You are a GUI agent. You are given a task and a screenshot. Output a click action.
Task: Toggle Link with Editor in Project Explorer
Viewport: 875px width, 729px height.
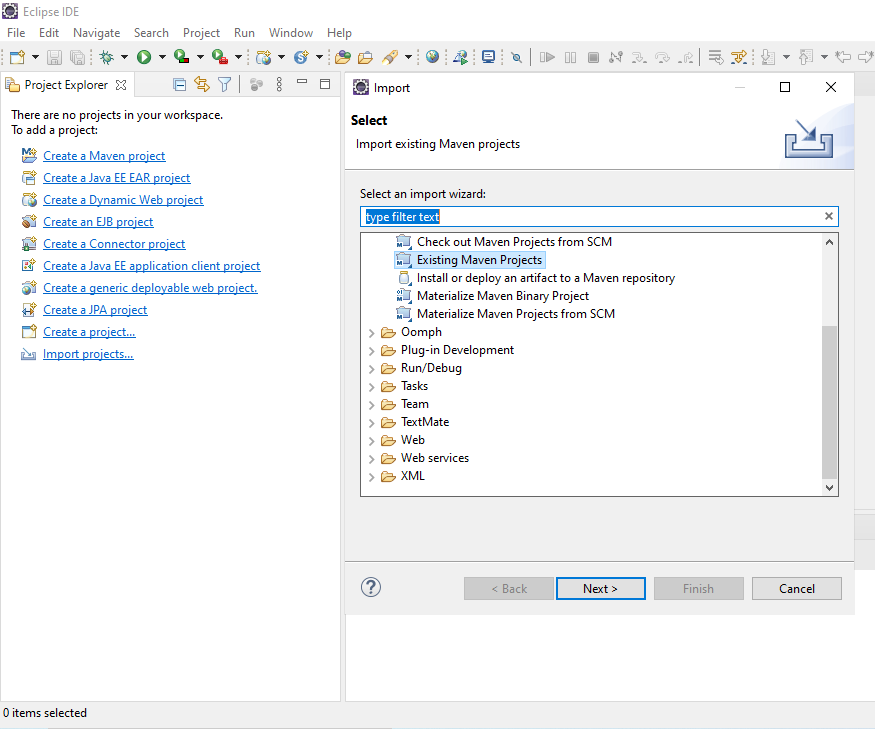point(202,84)
